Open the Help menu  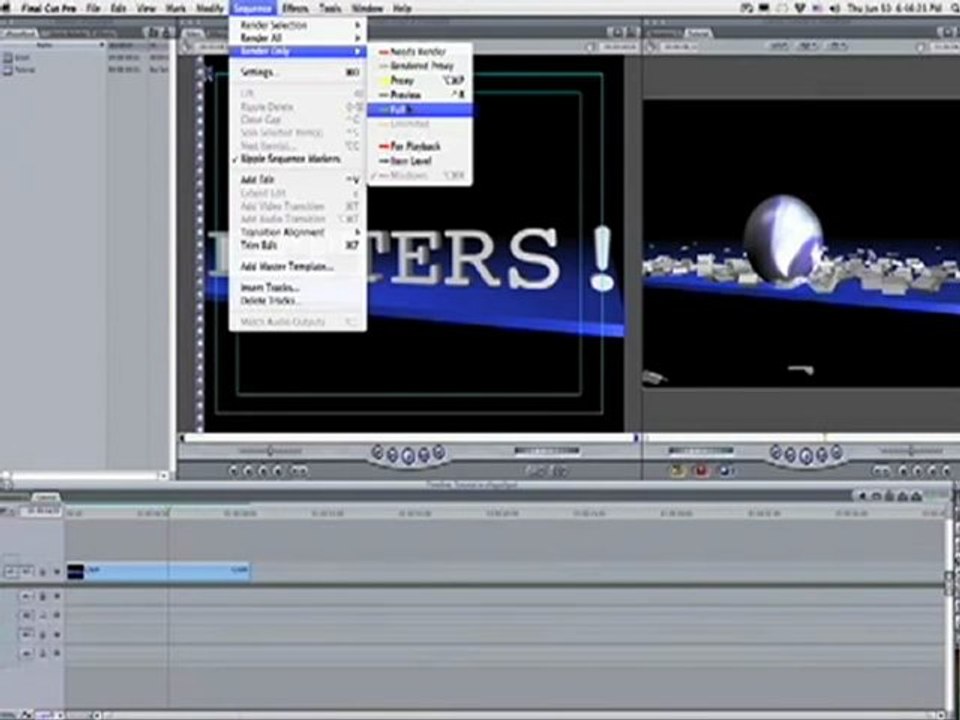coord(402,8)
